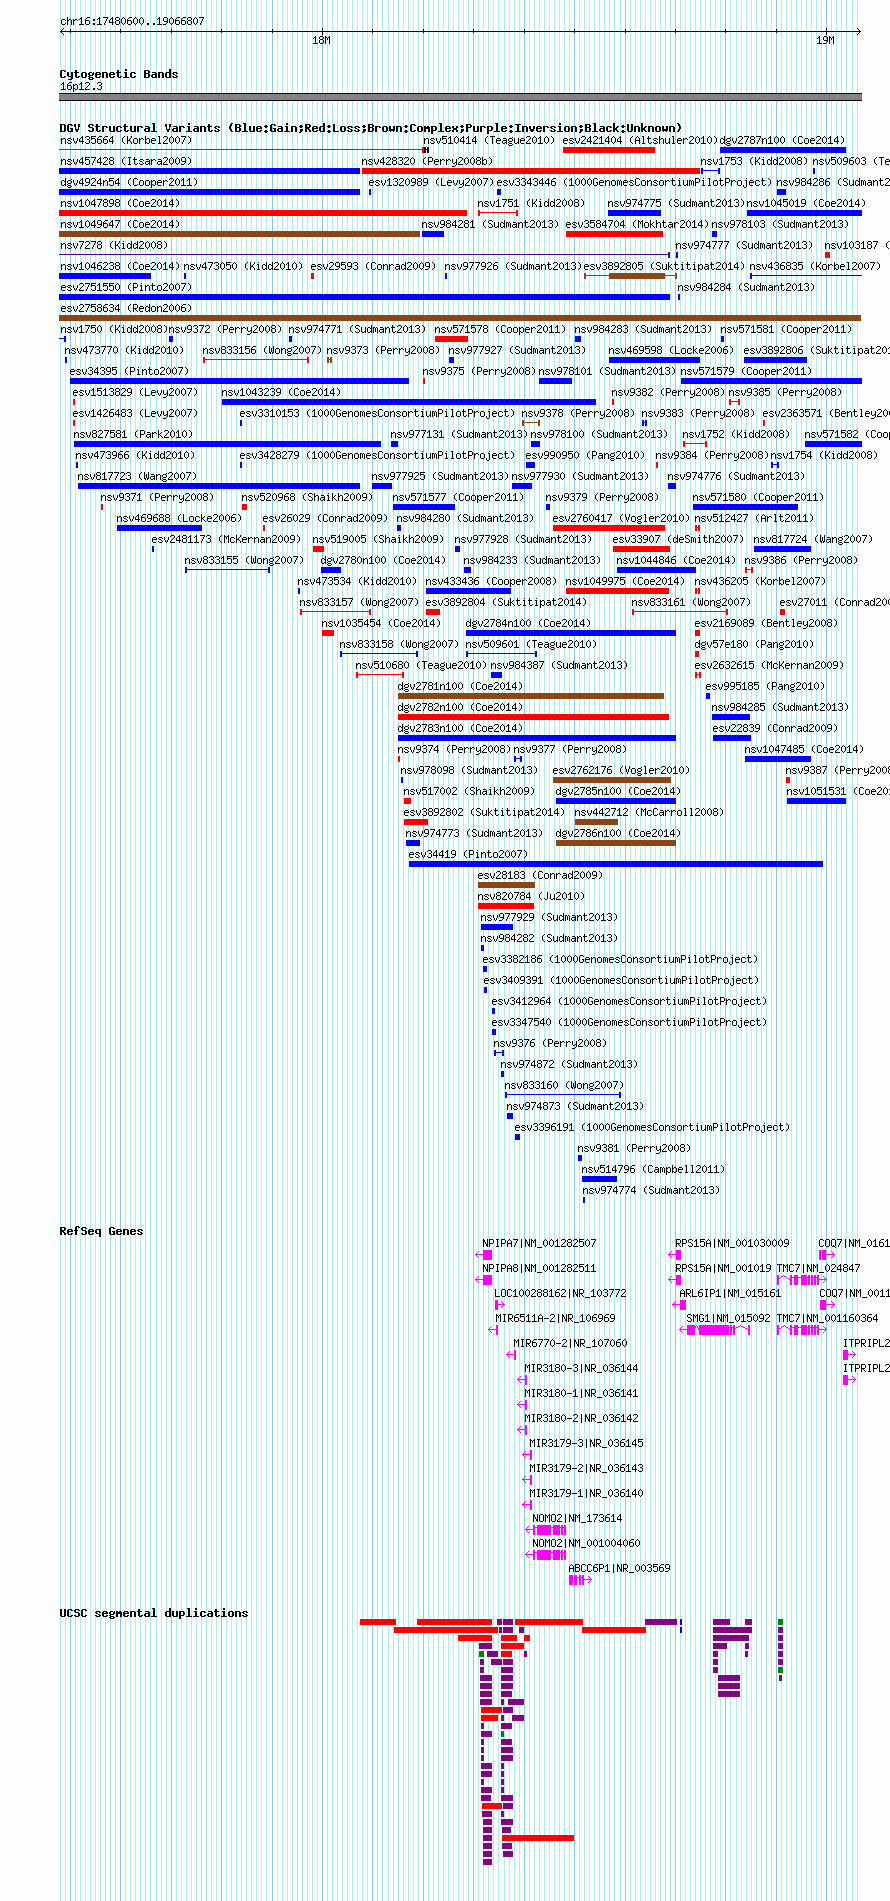Click variant esv2758634 (Redon2006) label
Image resolution: width=890 pixels, height=1901 pixels.
pyautogui.click(x=125, y=308)
